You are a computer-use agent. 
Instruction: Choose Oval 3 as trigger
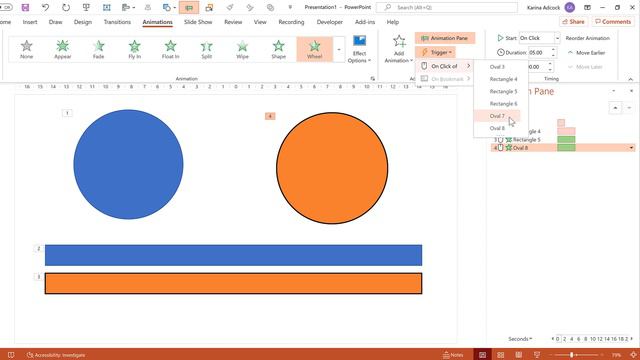497,67
